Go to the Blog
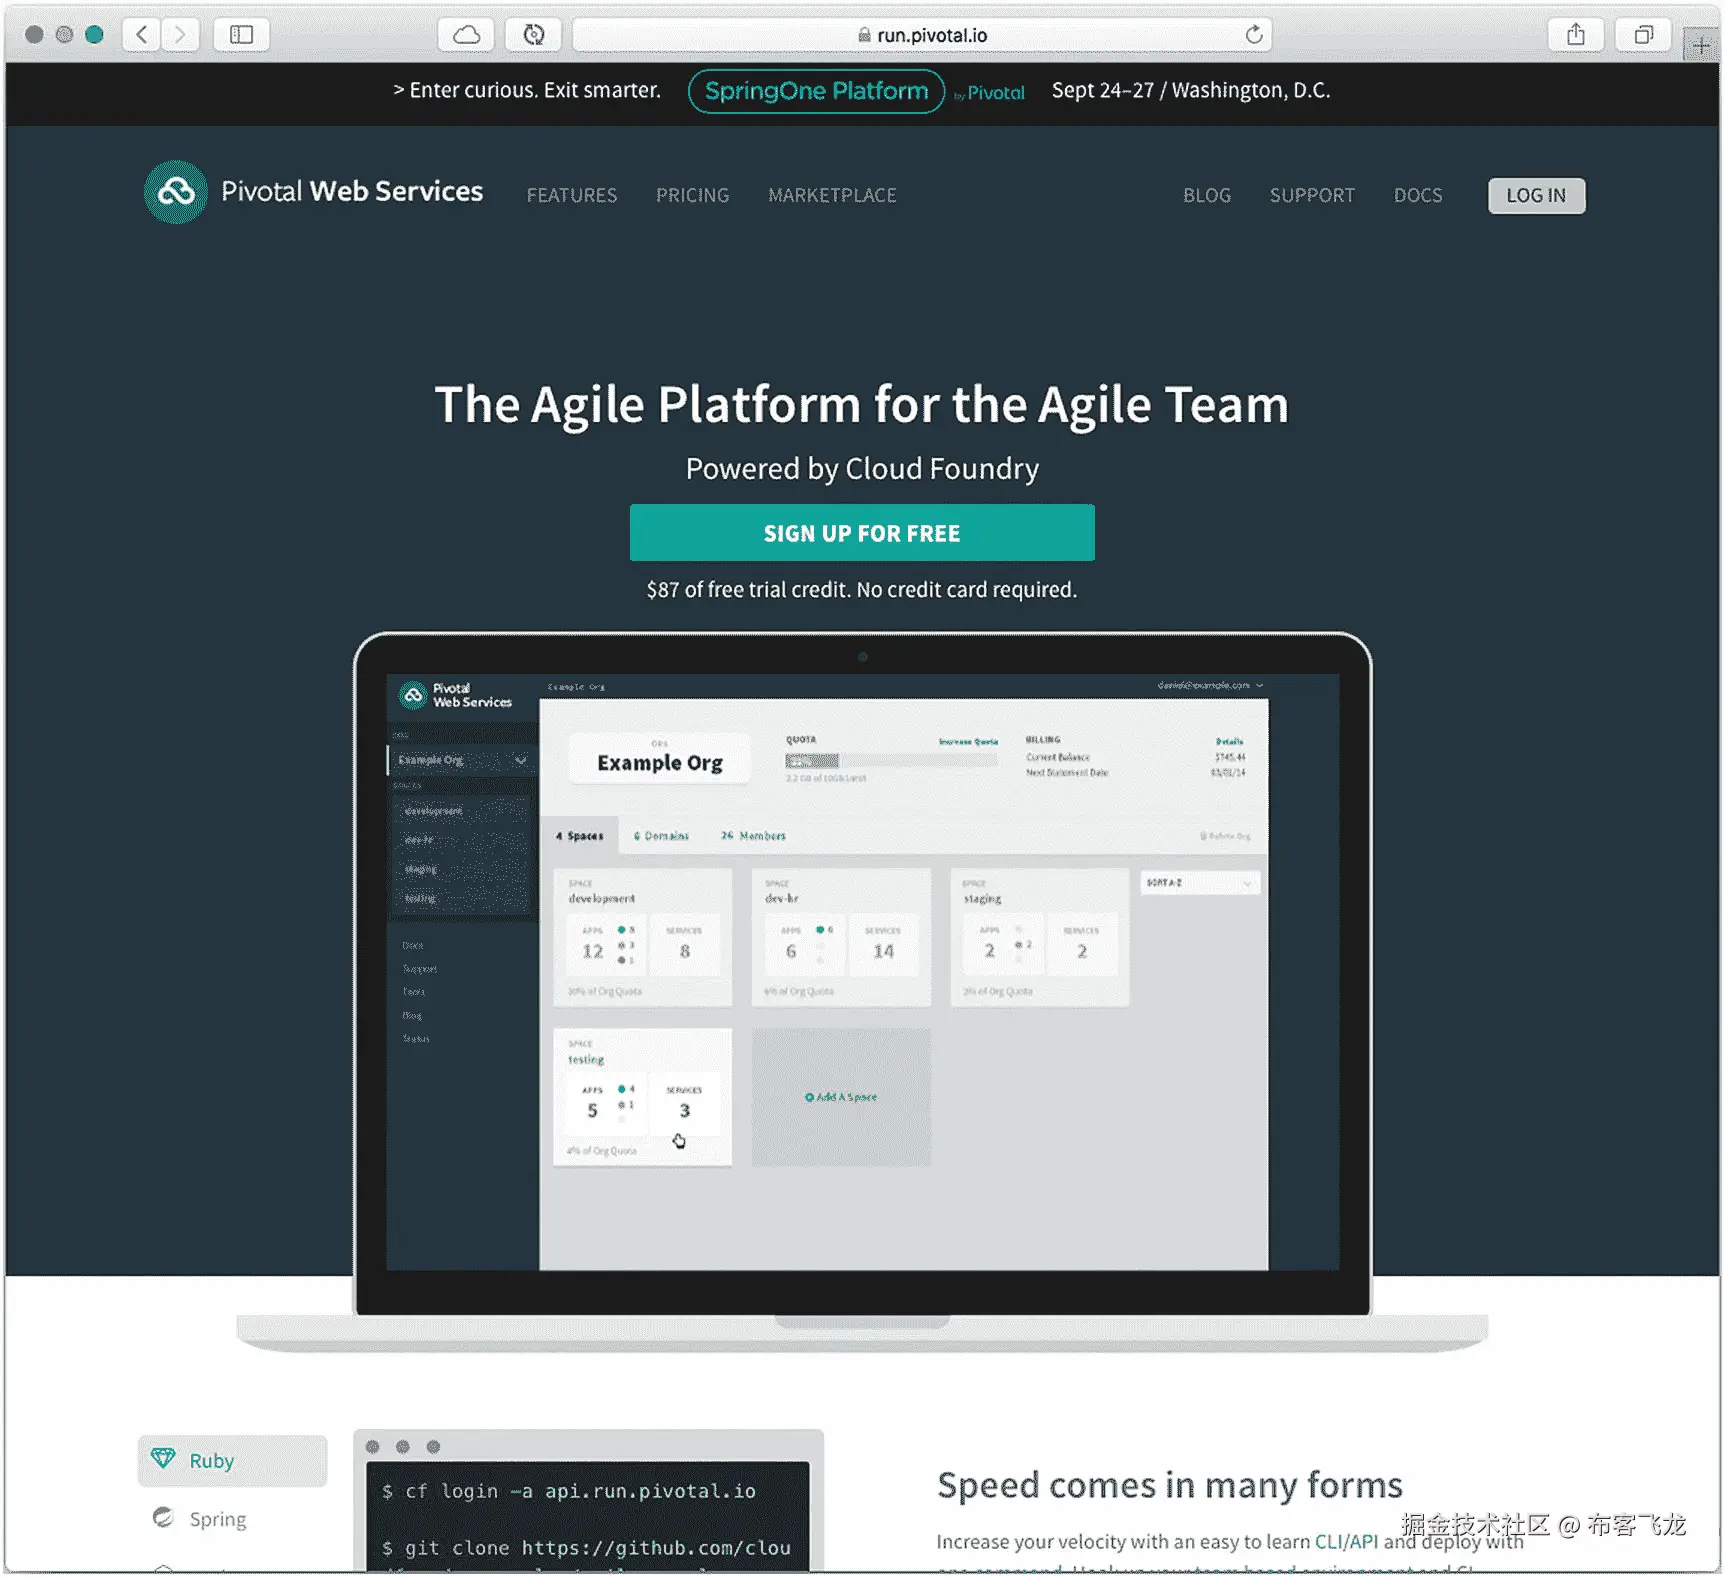 click(1207, 195)
